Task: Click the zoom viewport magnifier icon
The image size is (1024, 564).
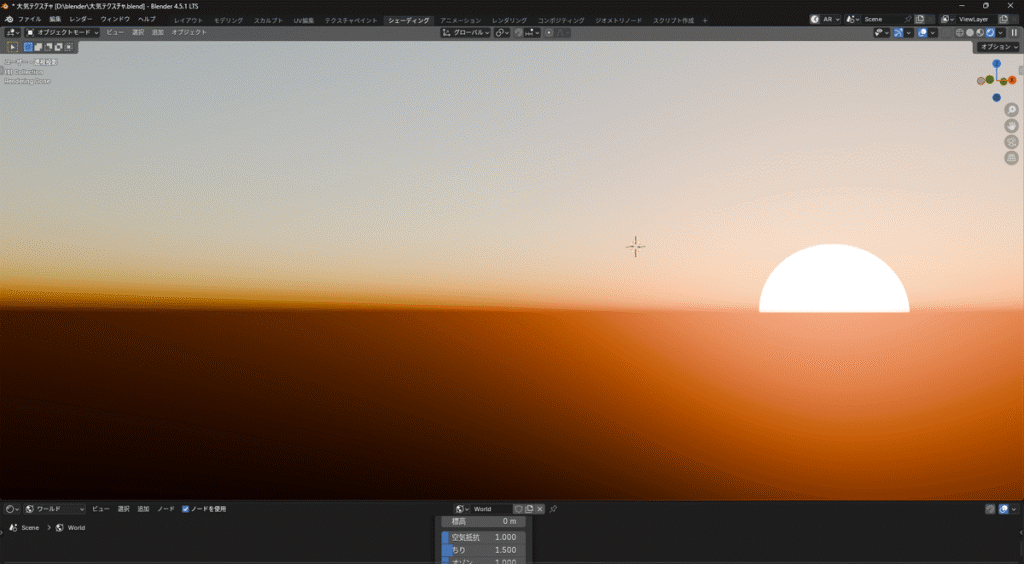Action: click(x=1012, y=110)
